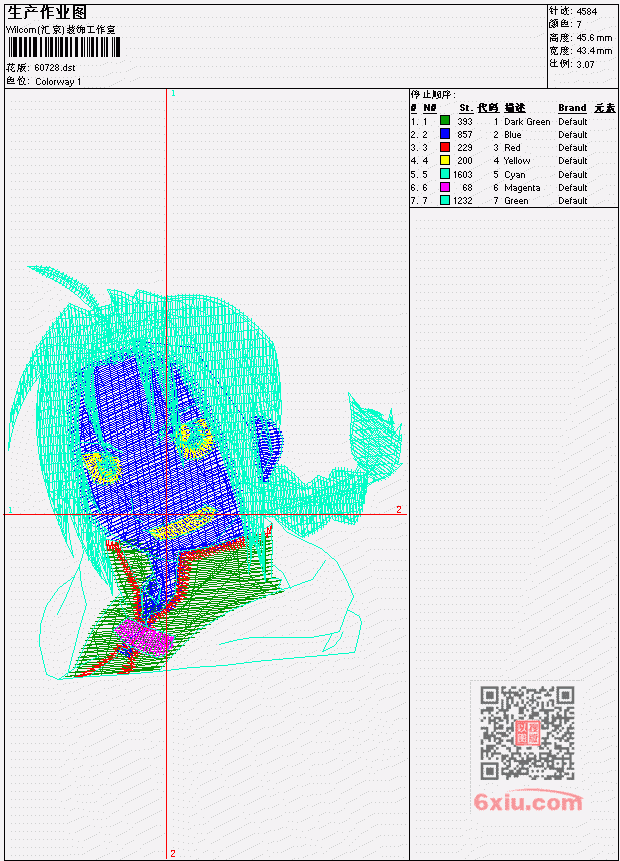Click stitch count 68
620x861 pixels.
tap(467, 188)
